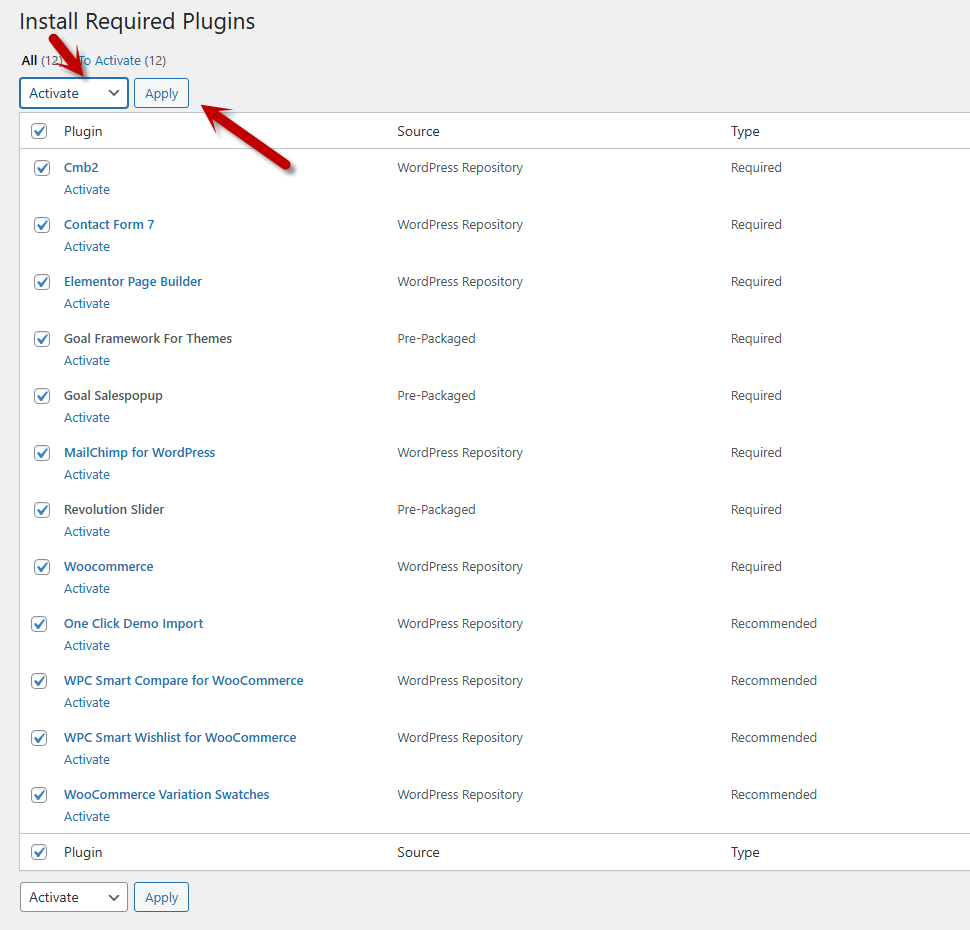Click Activate under WooCommerce Variation Swatches

(x=87, y=817)
